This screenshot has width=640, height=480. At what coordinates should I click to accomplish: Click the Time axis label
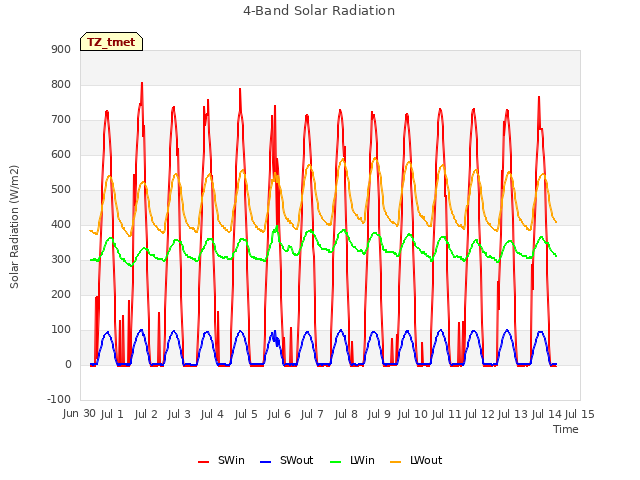click(566, 429)
